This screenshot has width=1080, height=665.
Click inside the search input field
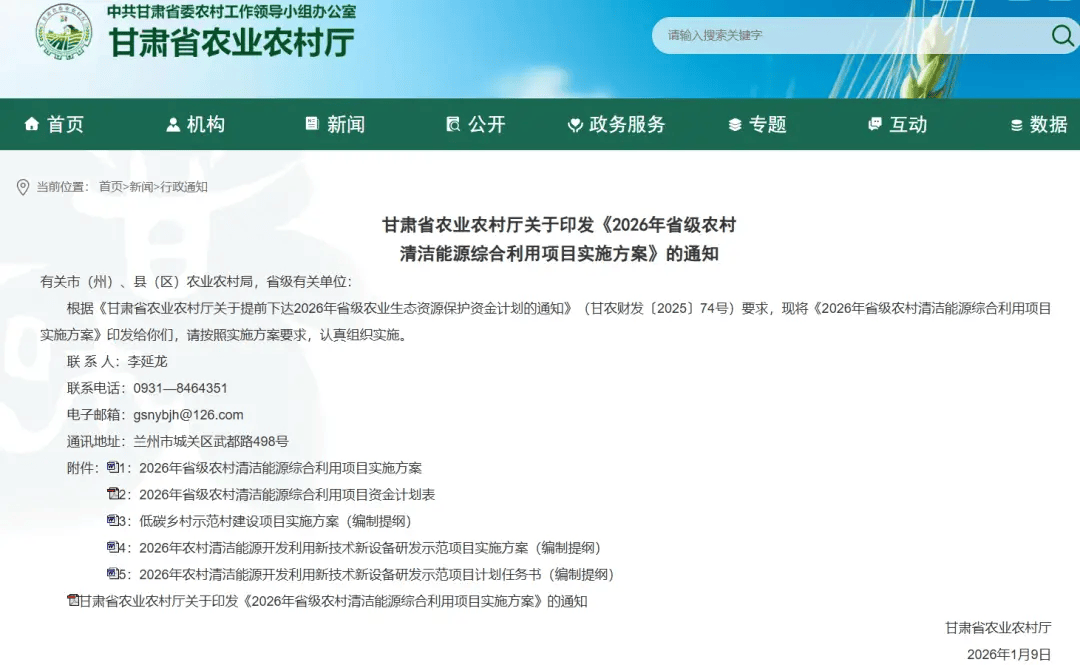point(850,36)
